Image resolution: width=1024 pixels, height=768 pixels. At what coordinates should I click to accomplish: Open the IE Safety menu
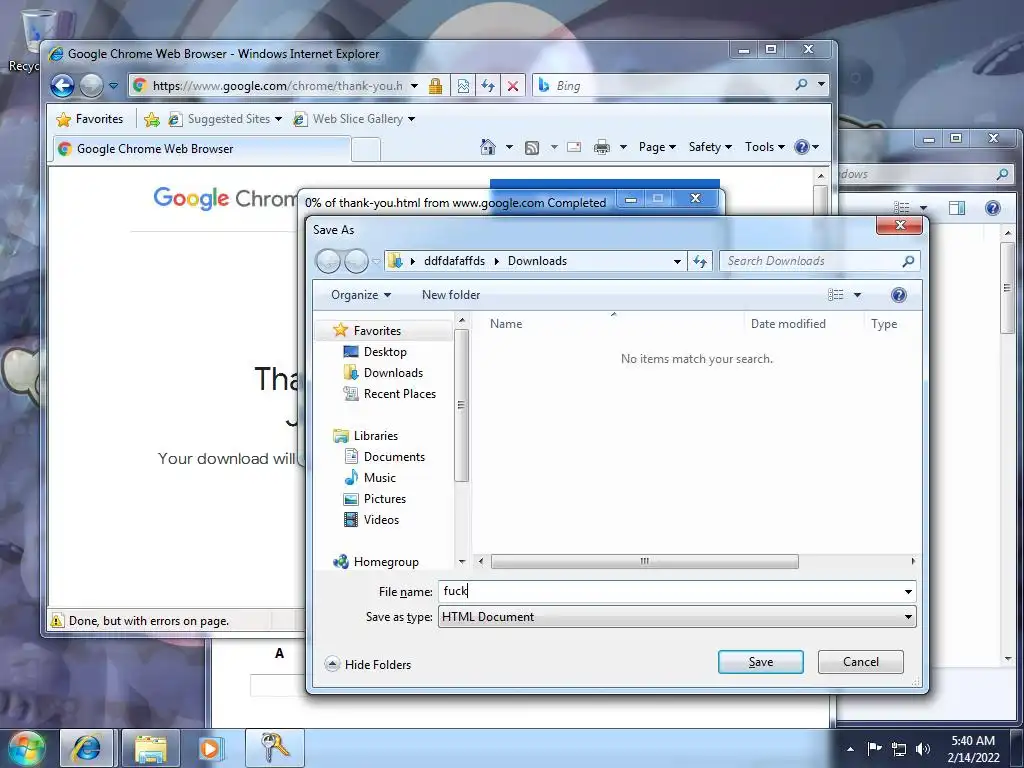tap(710, 147)
